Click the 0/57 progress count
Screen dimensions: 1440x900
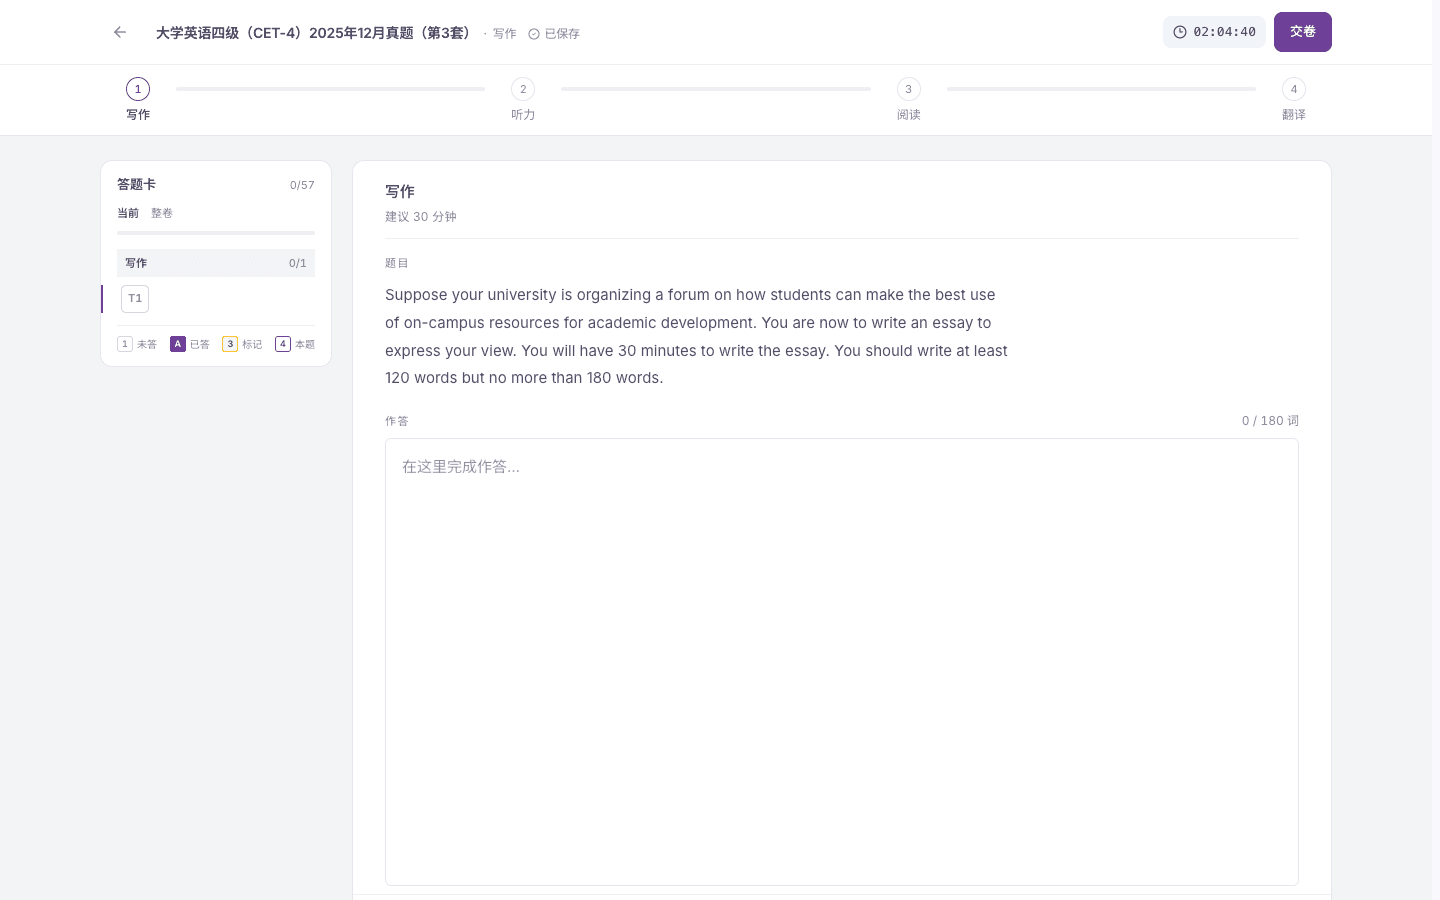(x=302, y=185)
